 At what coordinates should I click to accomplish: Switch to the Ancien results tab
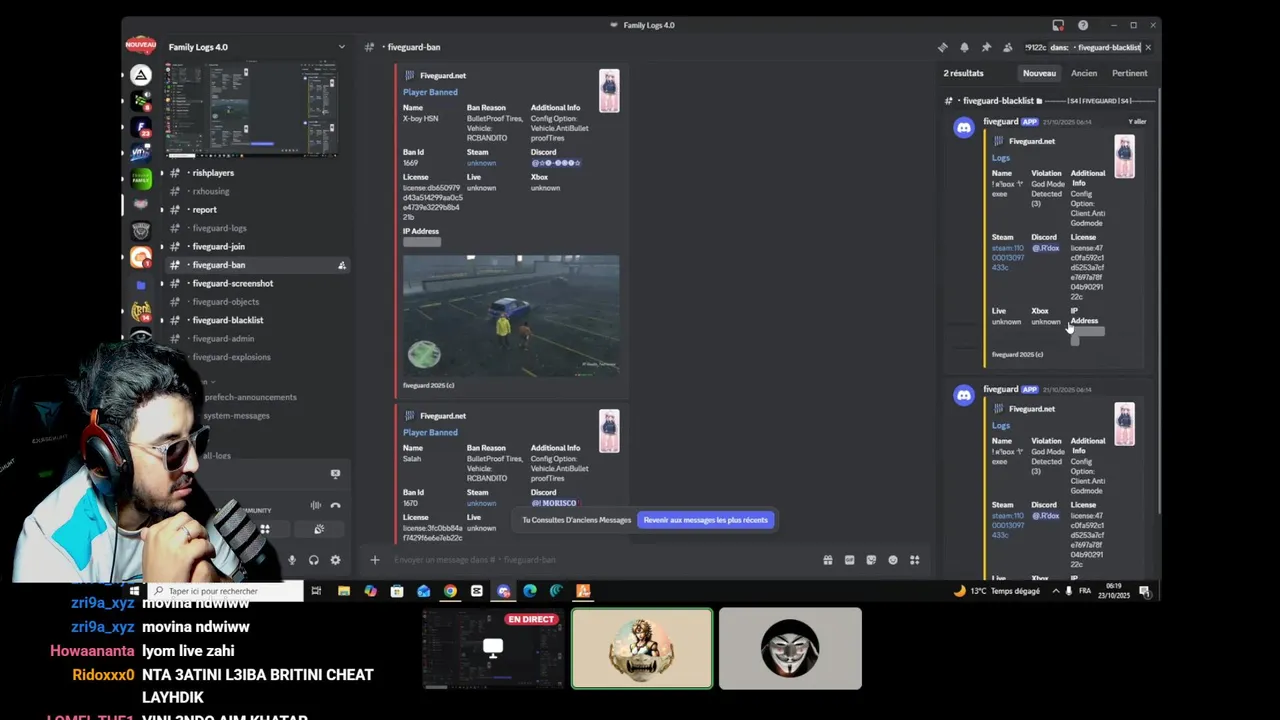coord(1084,73)
